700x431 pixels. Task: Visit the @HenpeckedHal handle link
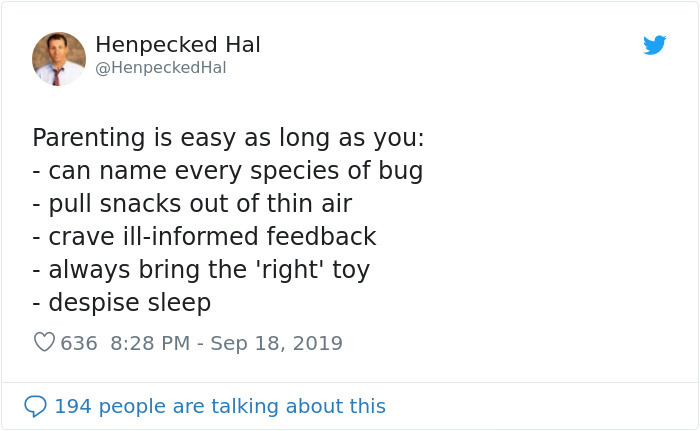point(160,68)
